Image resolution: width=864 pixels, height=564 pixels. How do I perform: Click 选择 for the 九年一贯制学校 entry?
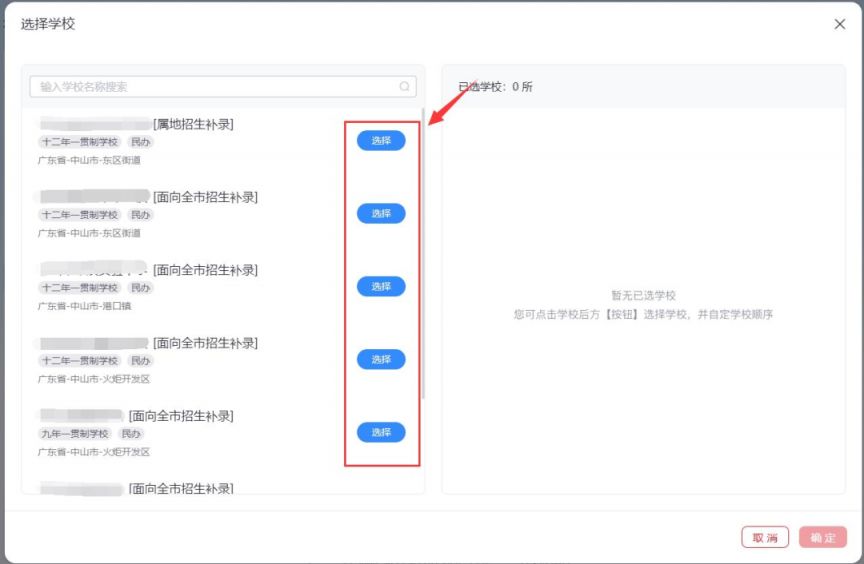tap(381, 432)
